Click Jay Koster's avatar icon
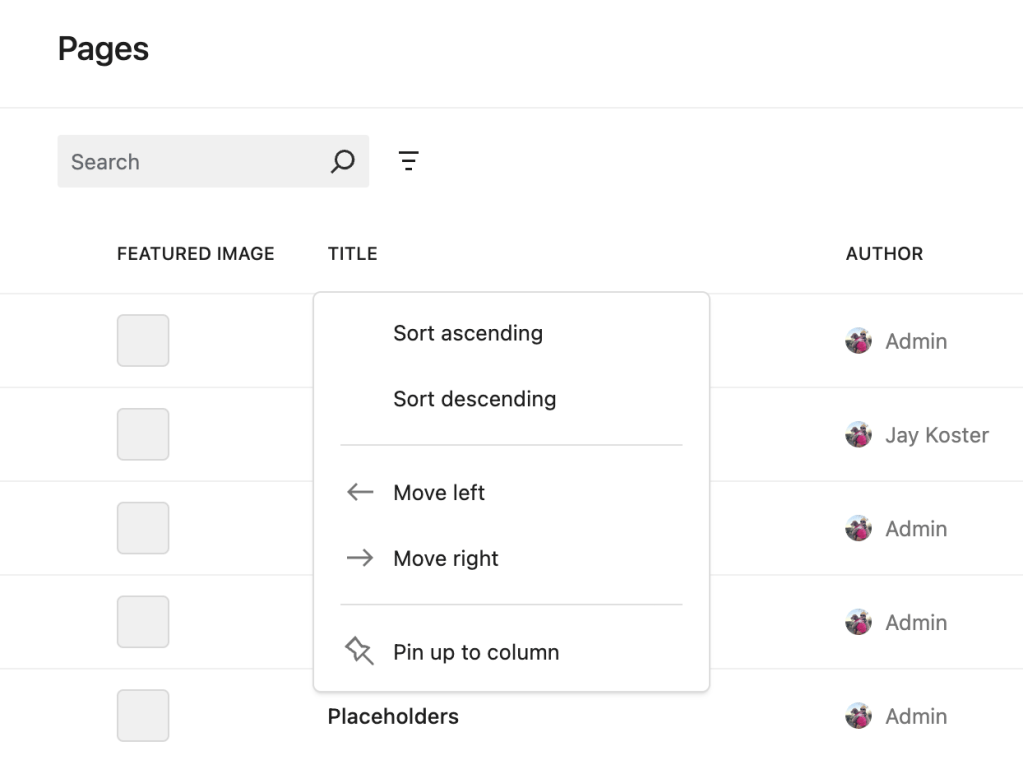This screenshot has height=760, width=1023. [858, 435]
